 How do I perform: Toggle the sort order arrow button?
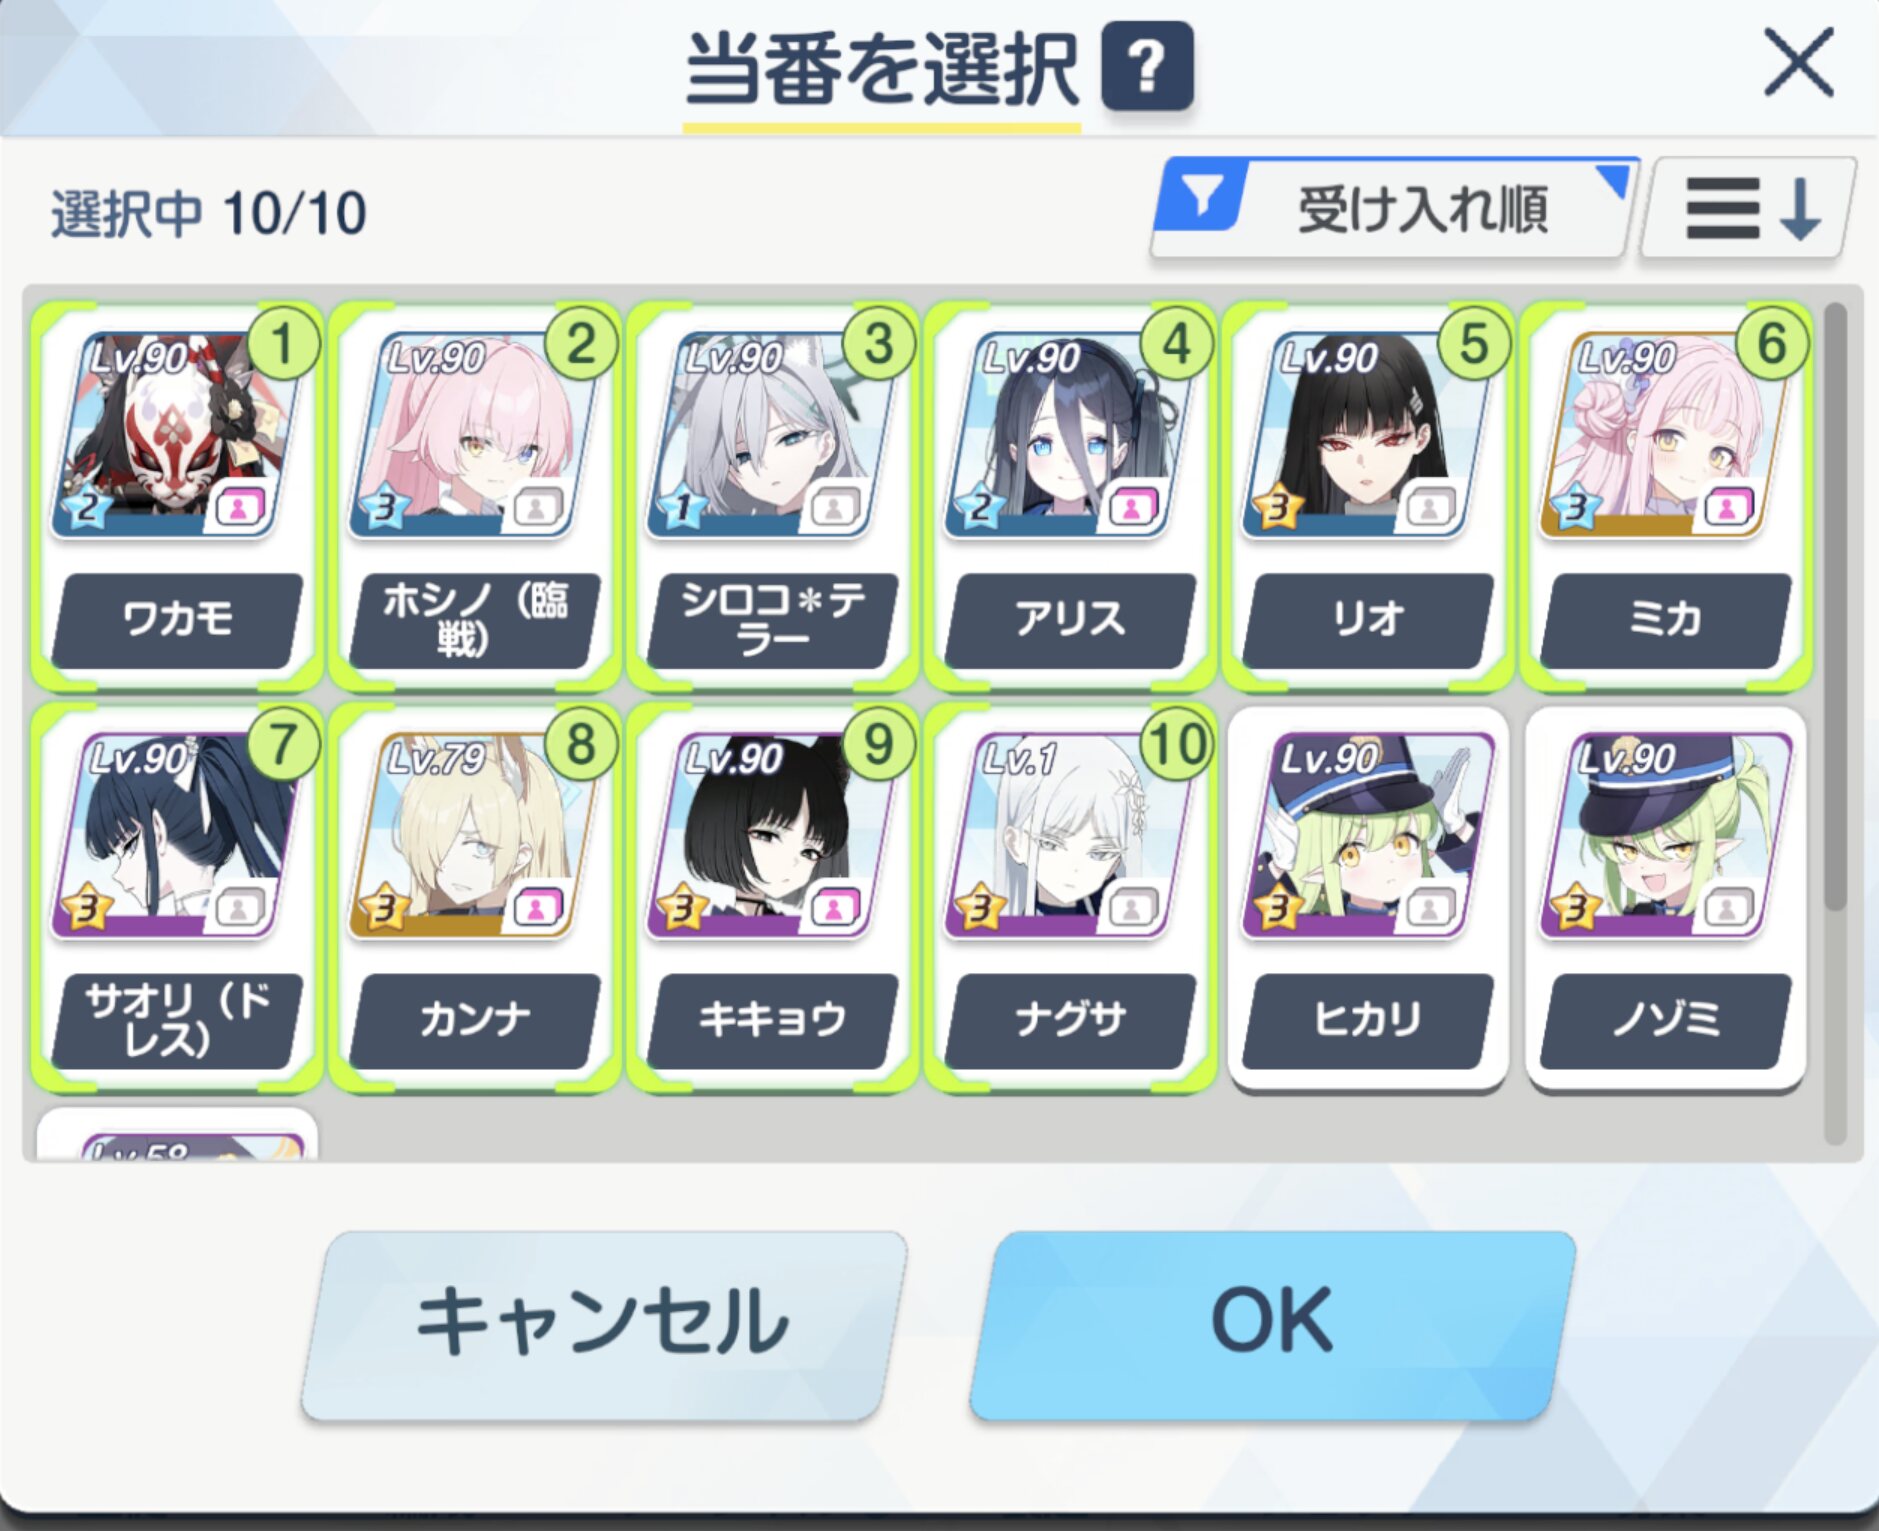pos(1749,209)
